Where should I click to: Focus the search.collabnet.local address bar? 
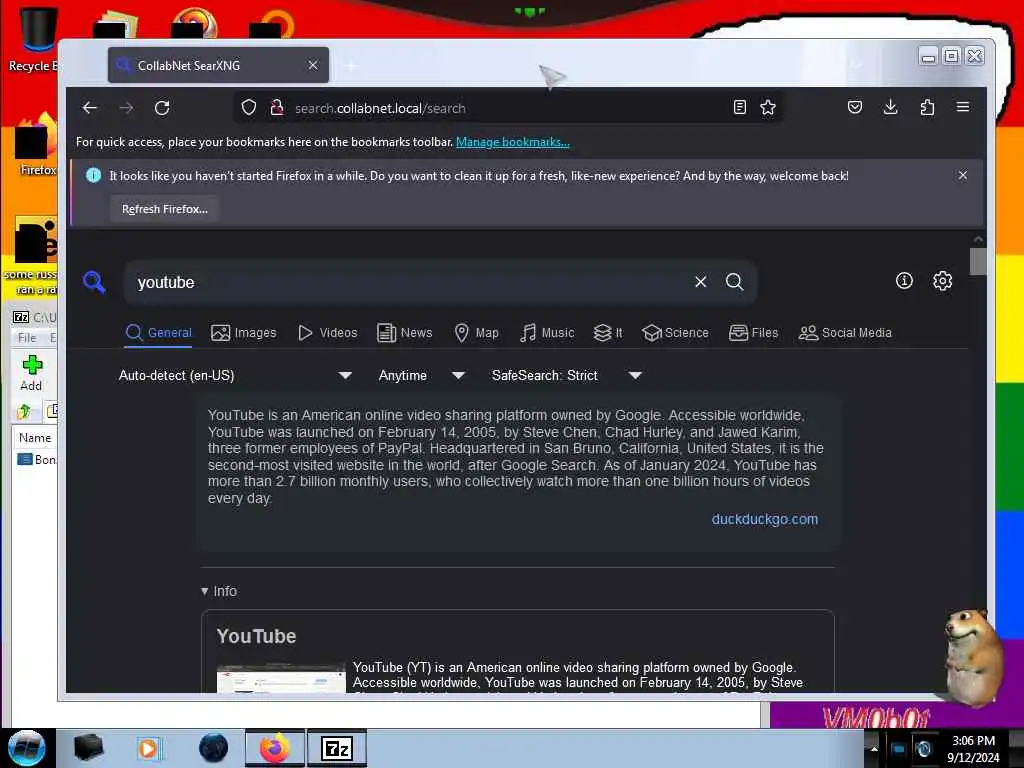point(509,108)
